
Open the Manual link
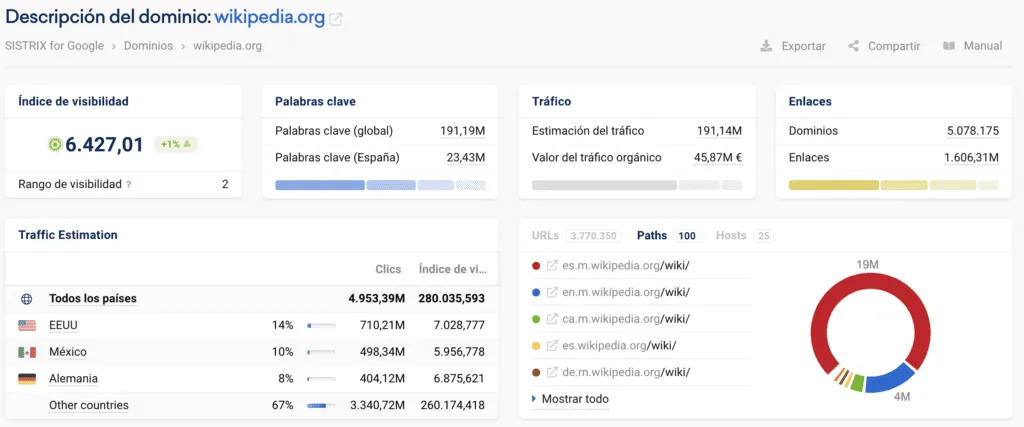[x=972, y=46]
